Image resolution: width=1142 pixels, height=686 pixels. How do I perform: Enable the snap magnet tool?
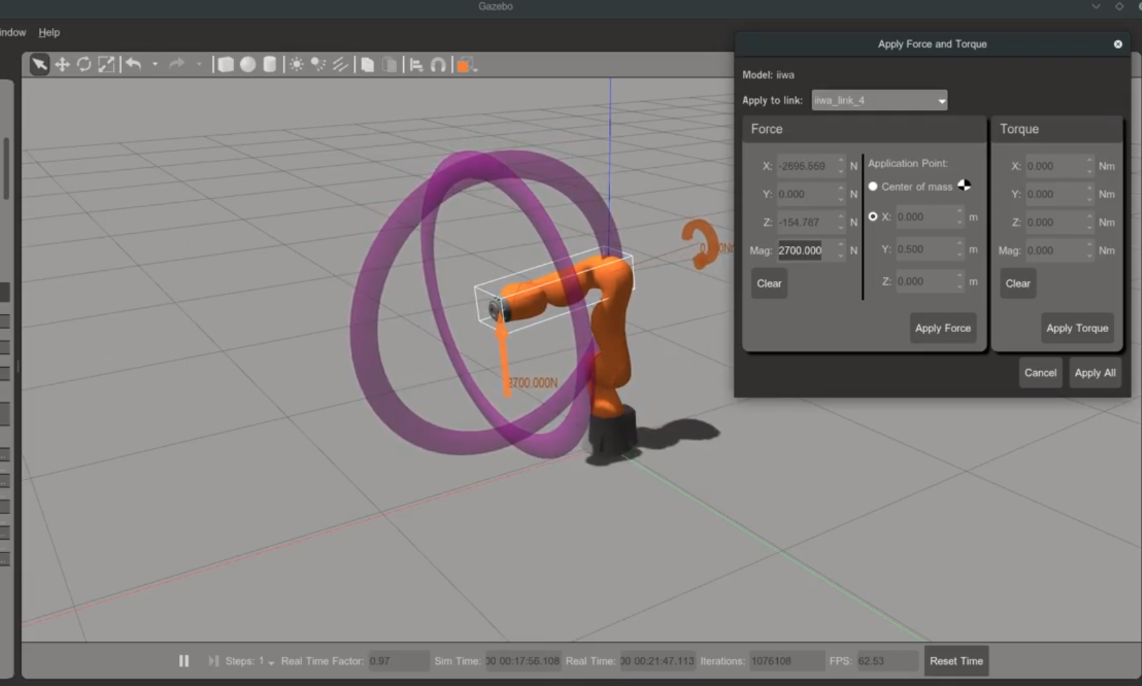438,65
